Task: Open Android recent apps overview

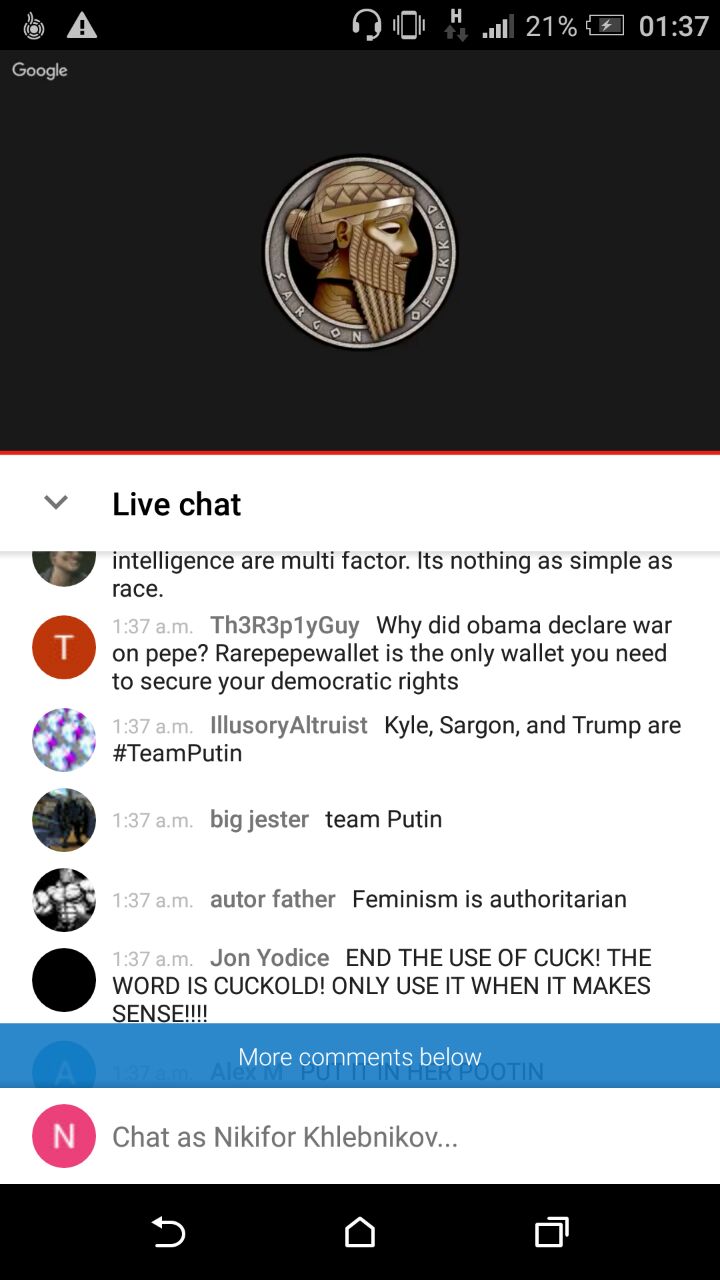Action: 552,1232
